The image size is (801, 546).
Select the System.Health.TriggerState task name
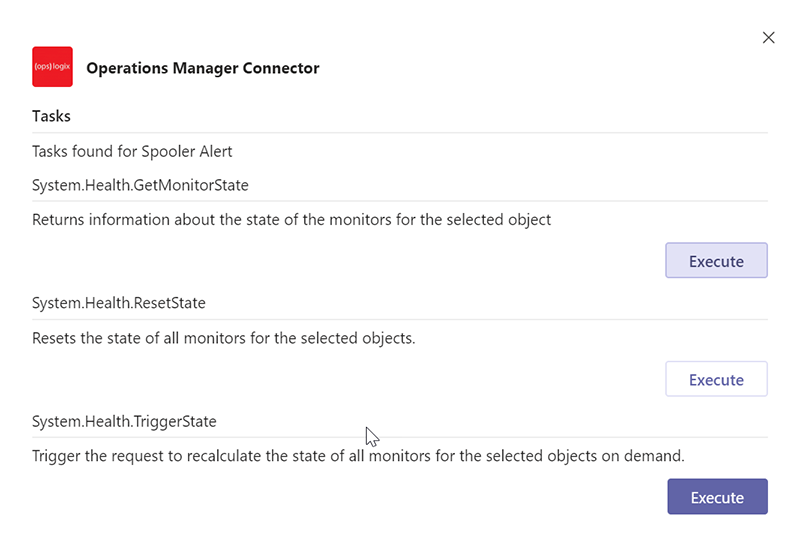click(124, 422)
